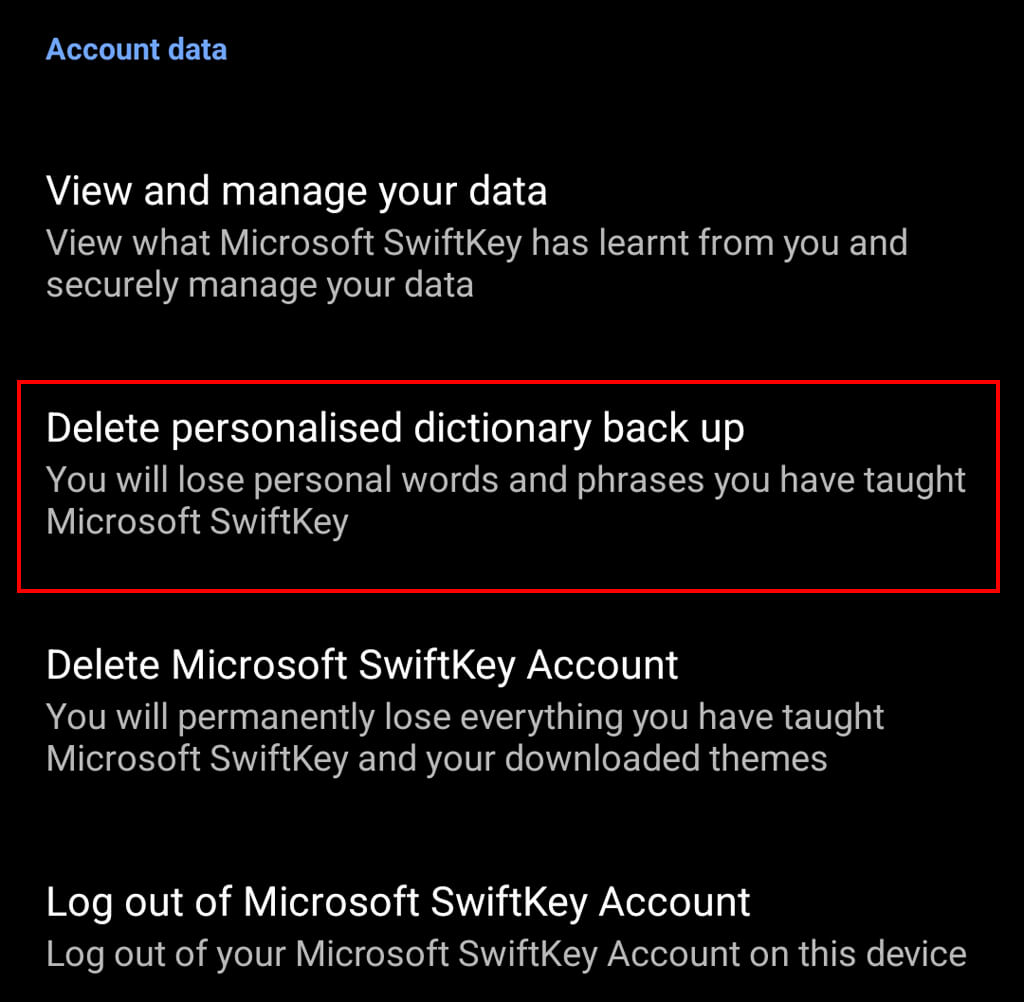Viewport: 1024px width, 1002px height.
Task: Choose the option that removes downloaded themes
Action: click(x=436, y=758)
